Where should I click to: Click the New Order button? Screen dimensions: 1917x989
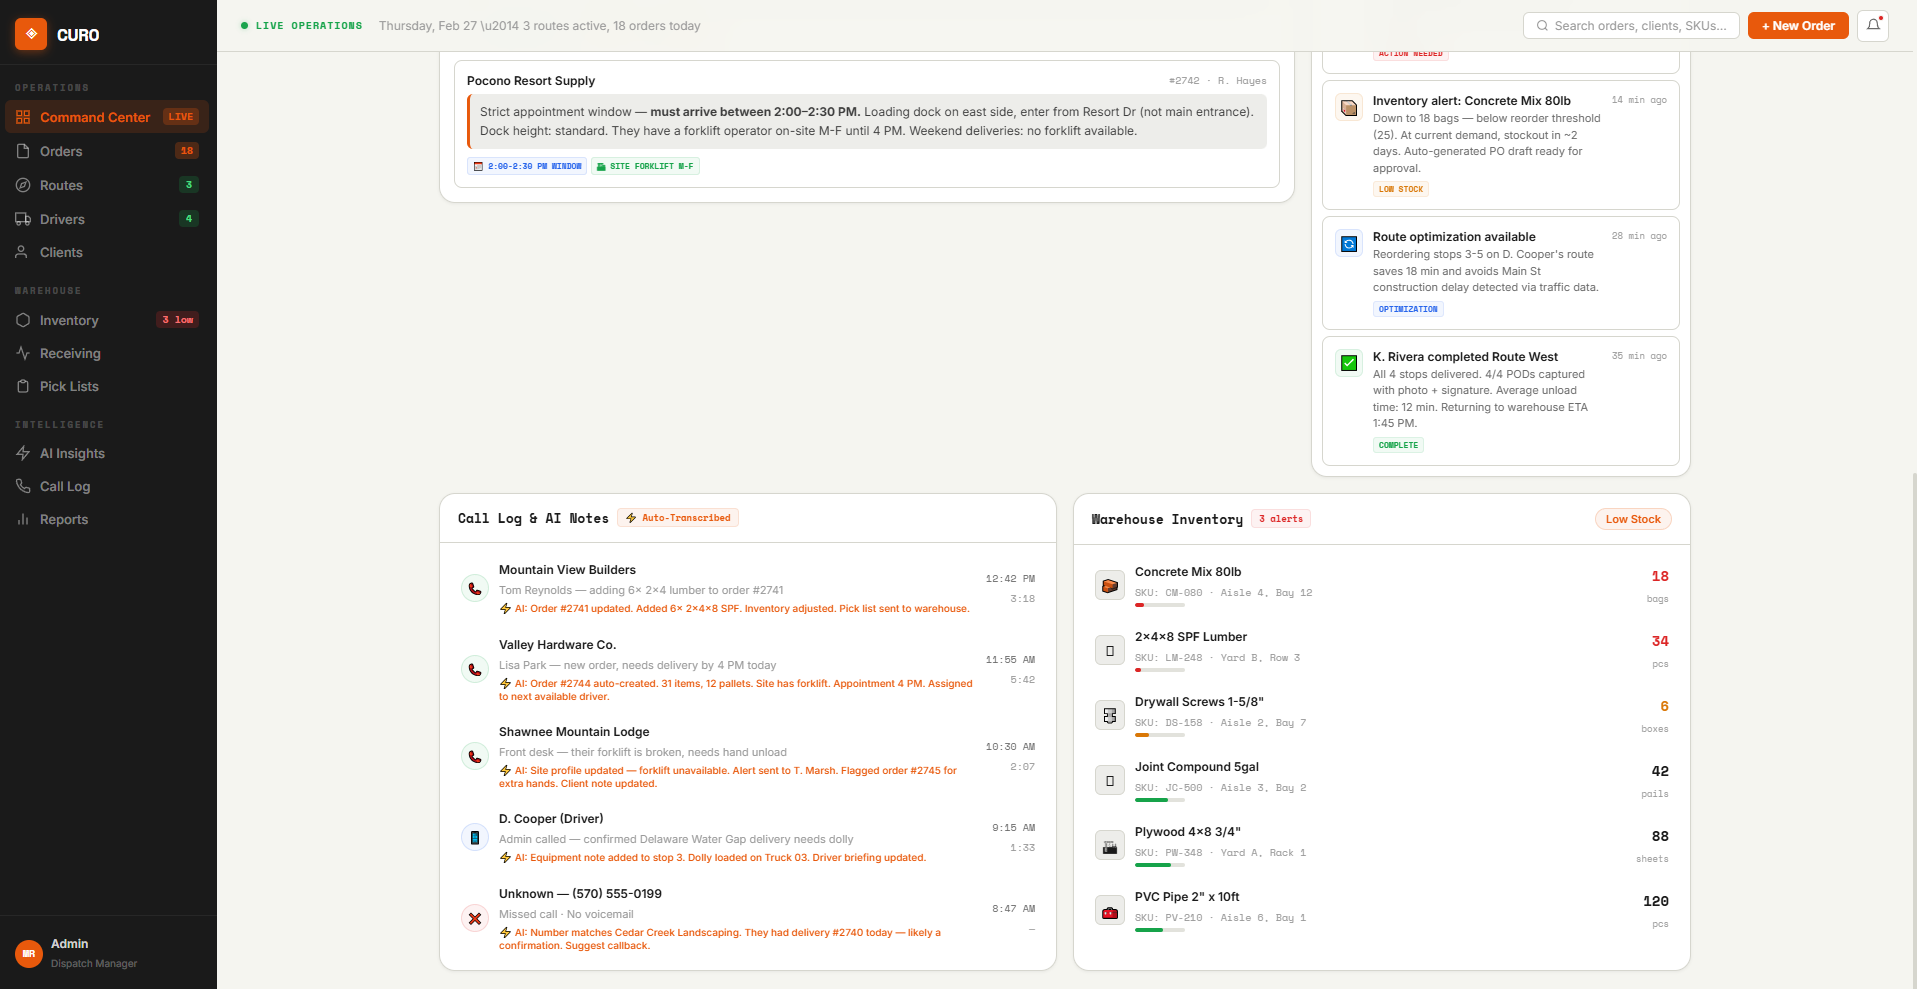[1798, 26]
